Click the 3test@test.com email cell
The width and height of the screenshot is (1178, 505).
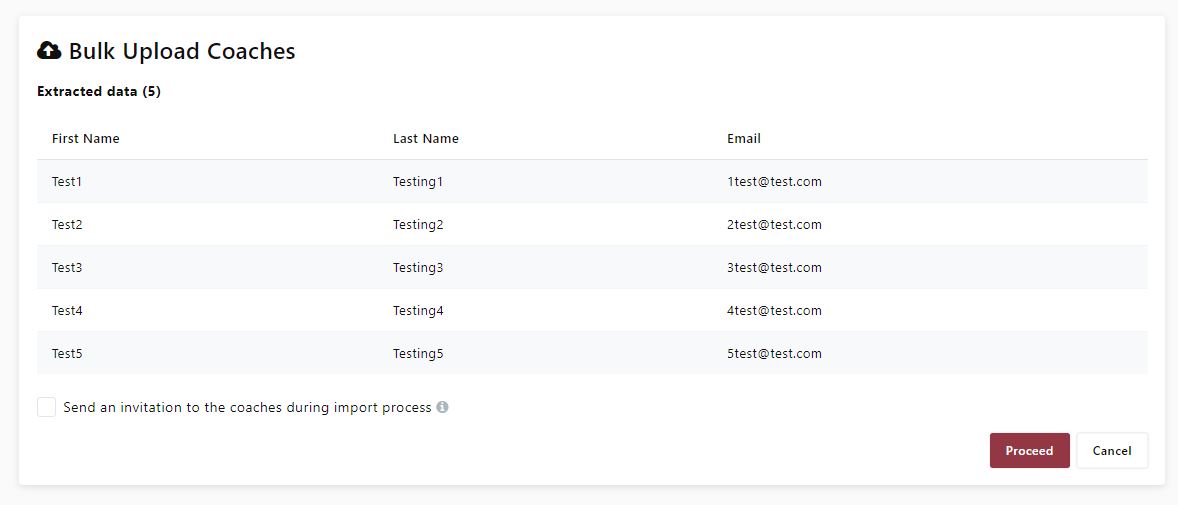[774, 268]
